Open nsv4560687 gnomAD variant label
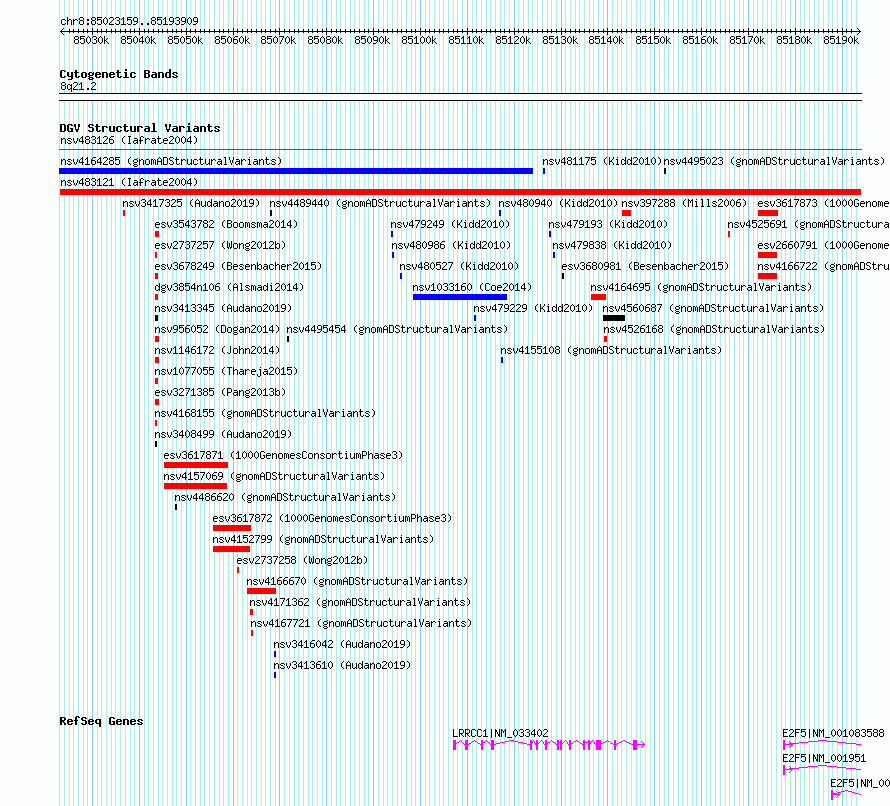The height and width of the screenshot is (806, 890). pos(713,308)
